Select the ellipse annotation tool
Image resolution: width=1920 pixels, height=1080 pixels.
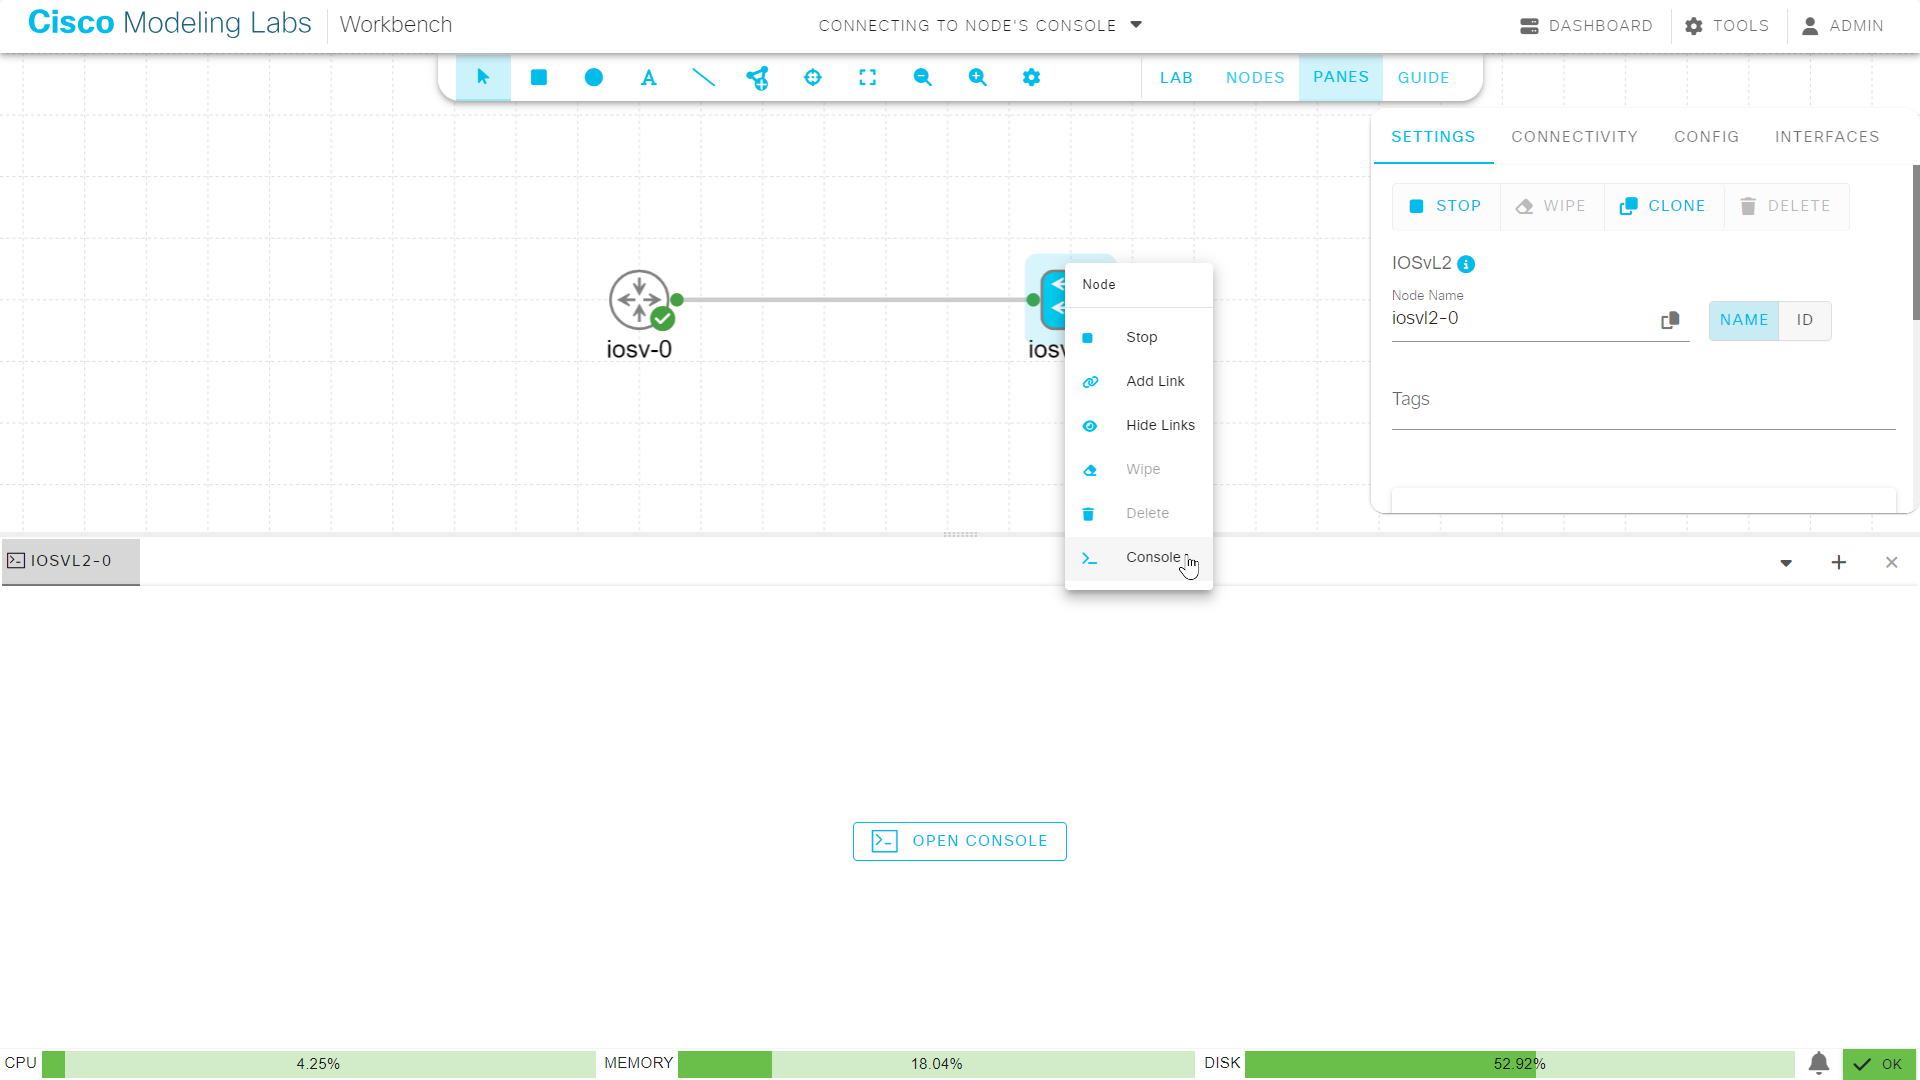(593, 77)
